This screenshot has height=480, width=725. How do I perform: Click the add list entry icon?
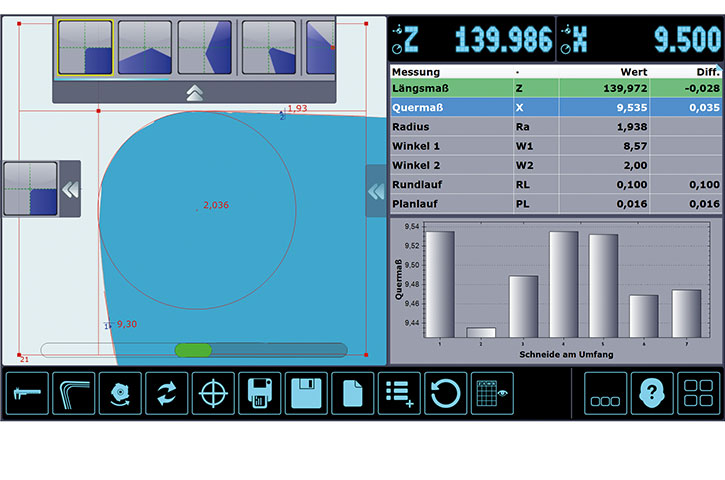399,394
